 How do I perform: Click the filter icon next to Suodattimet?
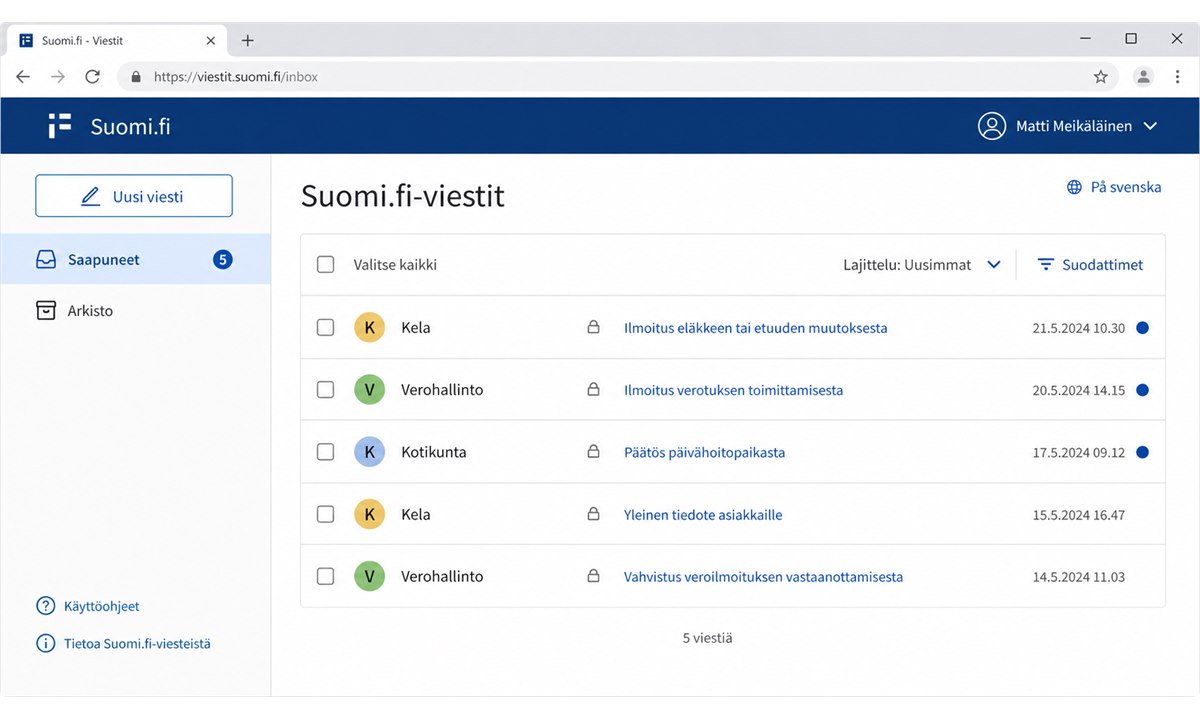click(x=1046, y=265)
